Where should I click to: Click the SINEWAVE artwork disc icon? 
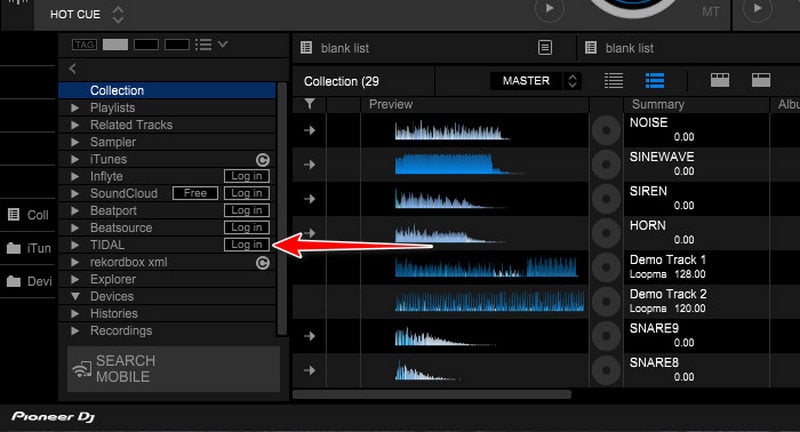(x=606, y=165)
